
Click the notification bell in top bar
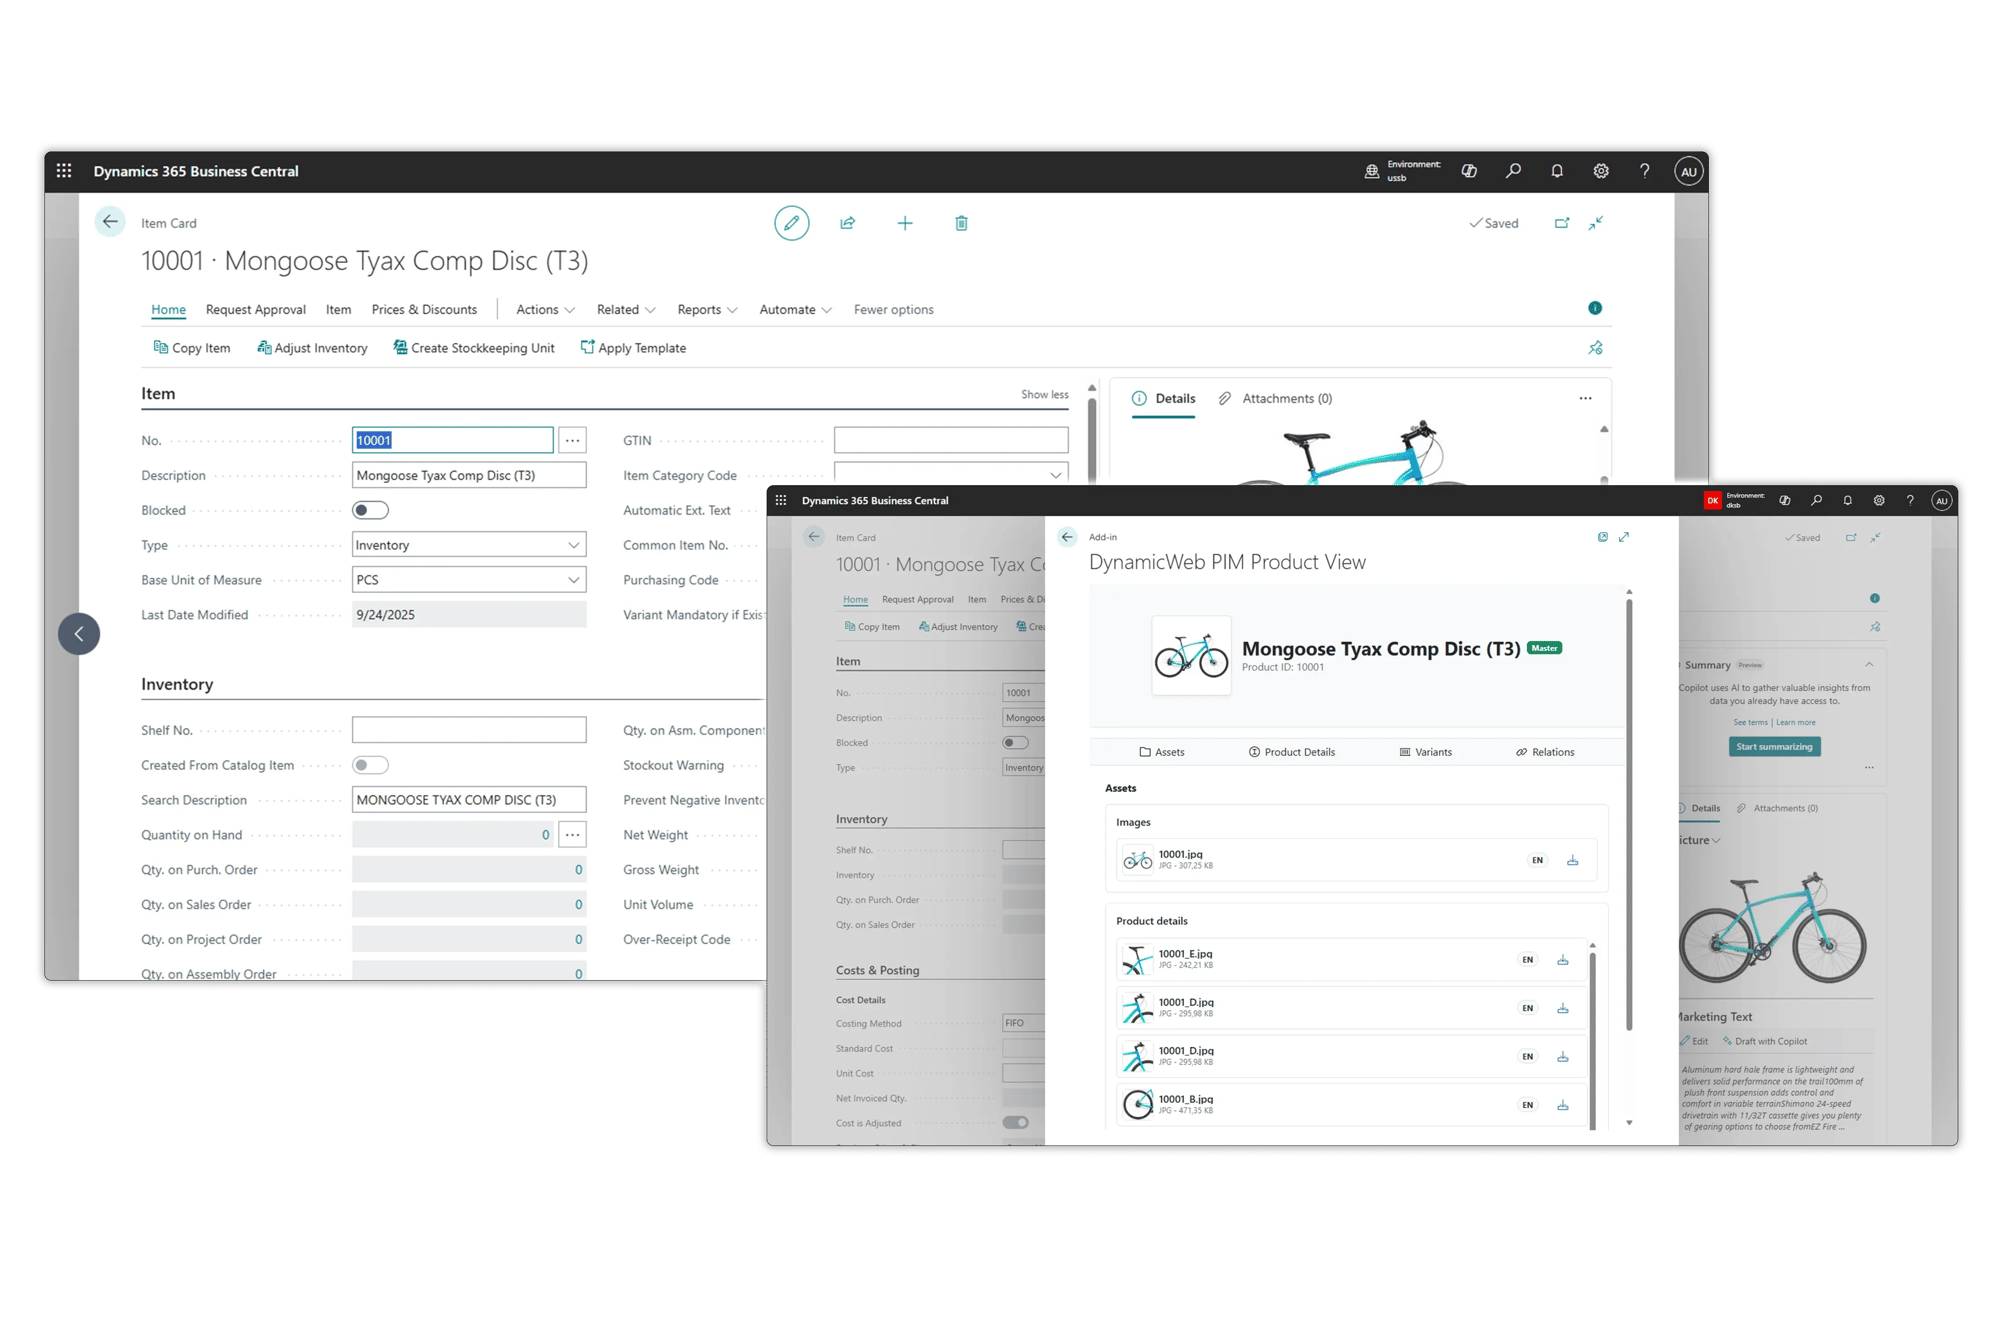[1557, 171]
